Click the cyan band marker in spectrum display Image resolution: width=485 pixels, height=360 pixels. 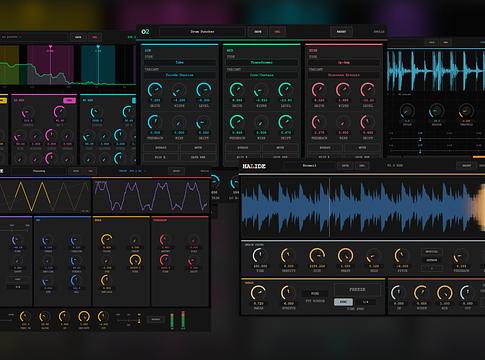point(98,47)
